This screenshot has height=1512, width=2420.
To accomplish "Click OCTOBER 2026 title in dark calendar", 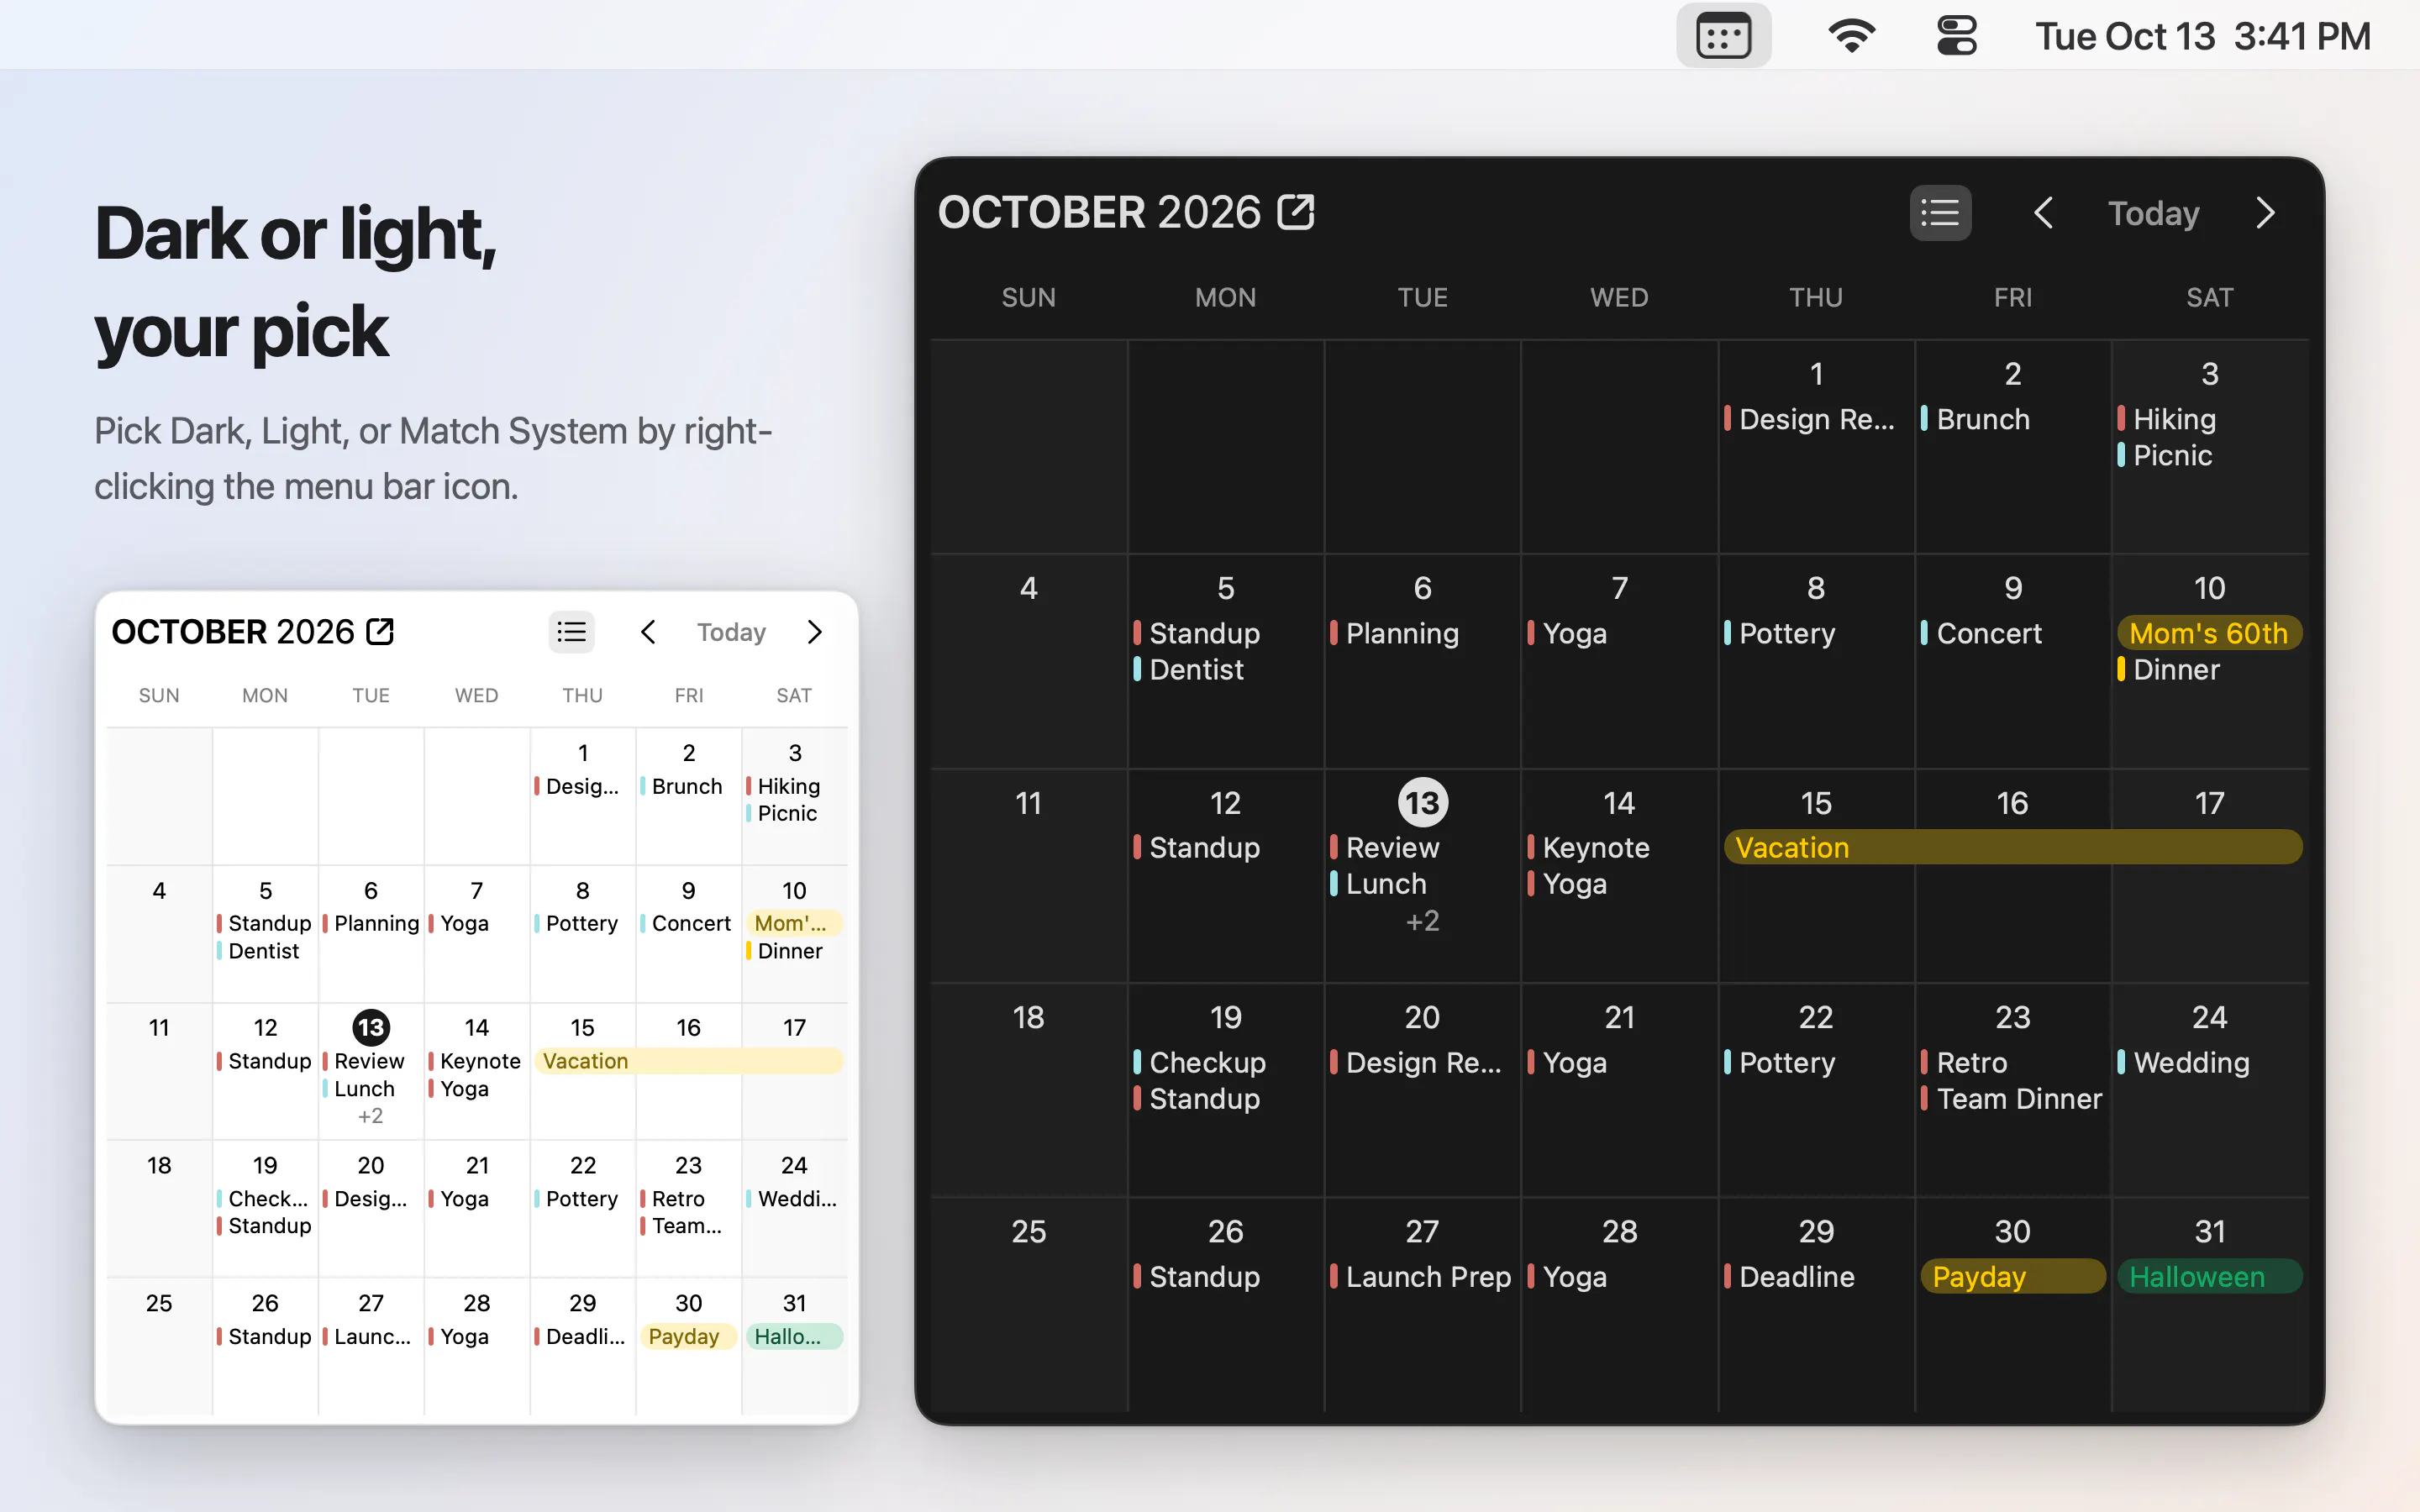I will [1099, 212].
